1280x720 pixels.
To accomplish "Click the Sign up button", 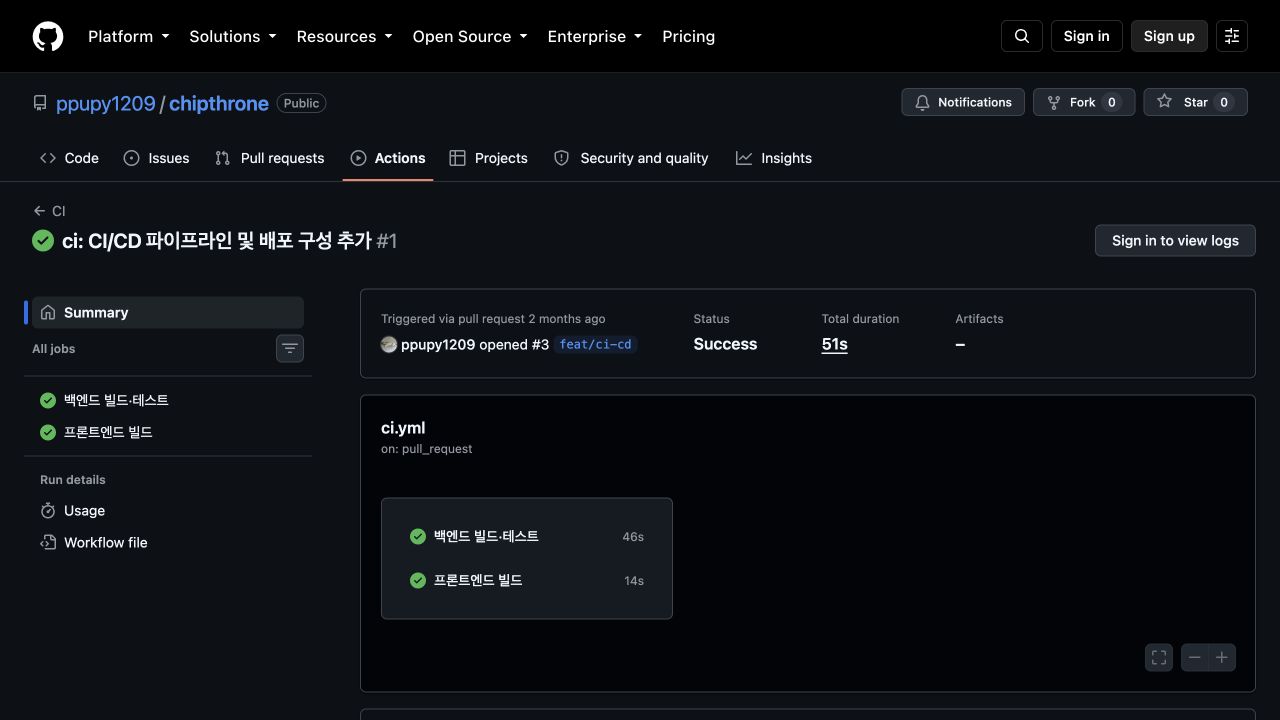I will 1169,36.
